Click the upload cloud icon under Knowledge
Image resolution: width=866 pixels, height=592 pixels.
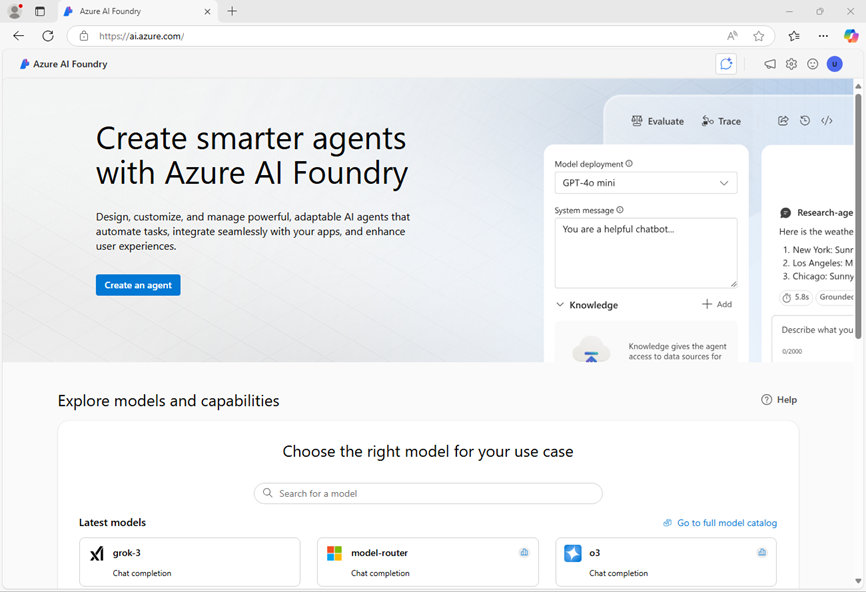coord(591,350)
